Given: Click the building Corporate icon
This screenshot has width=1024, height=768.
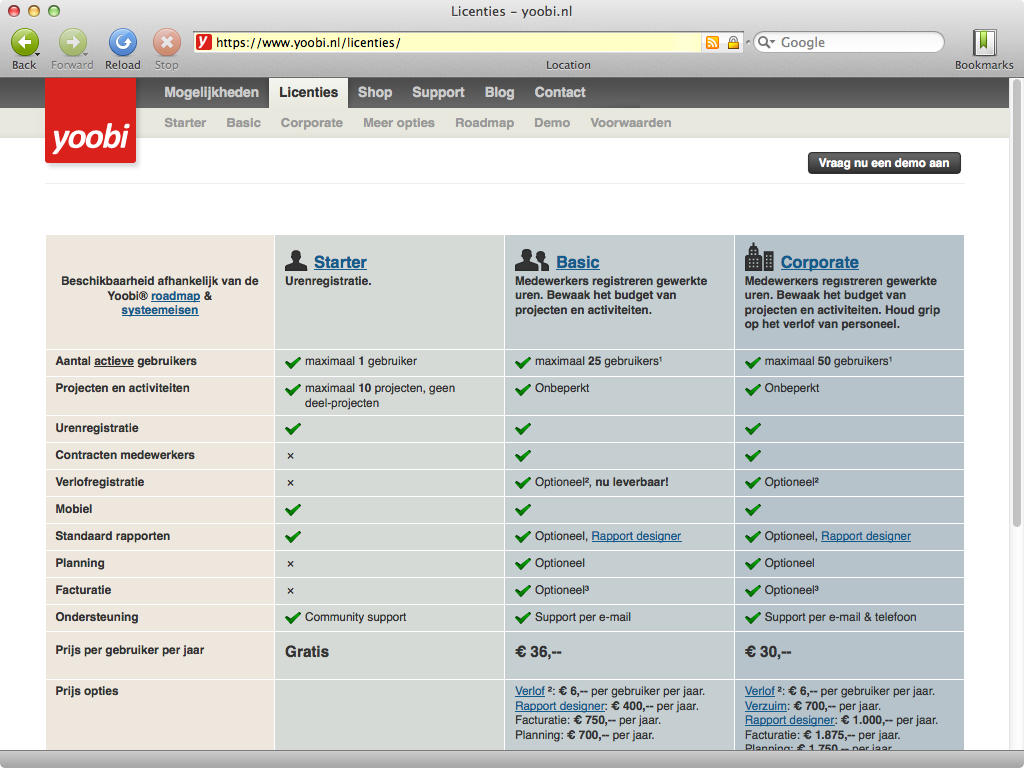Looking at the screenshot, I should (759, 257).
